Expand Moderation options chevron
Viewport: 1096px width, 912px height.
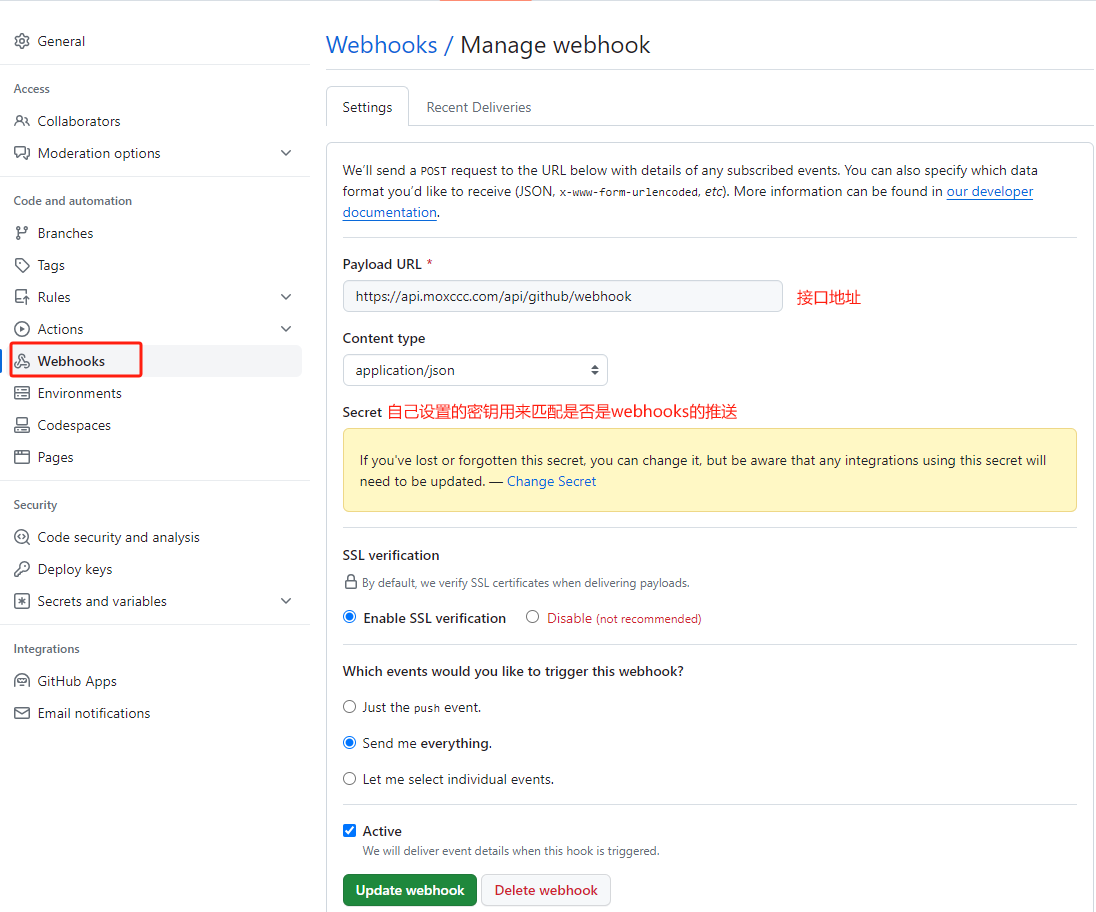point(286,153)
